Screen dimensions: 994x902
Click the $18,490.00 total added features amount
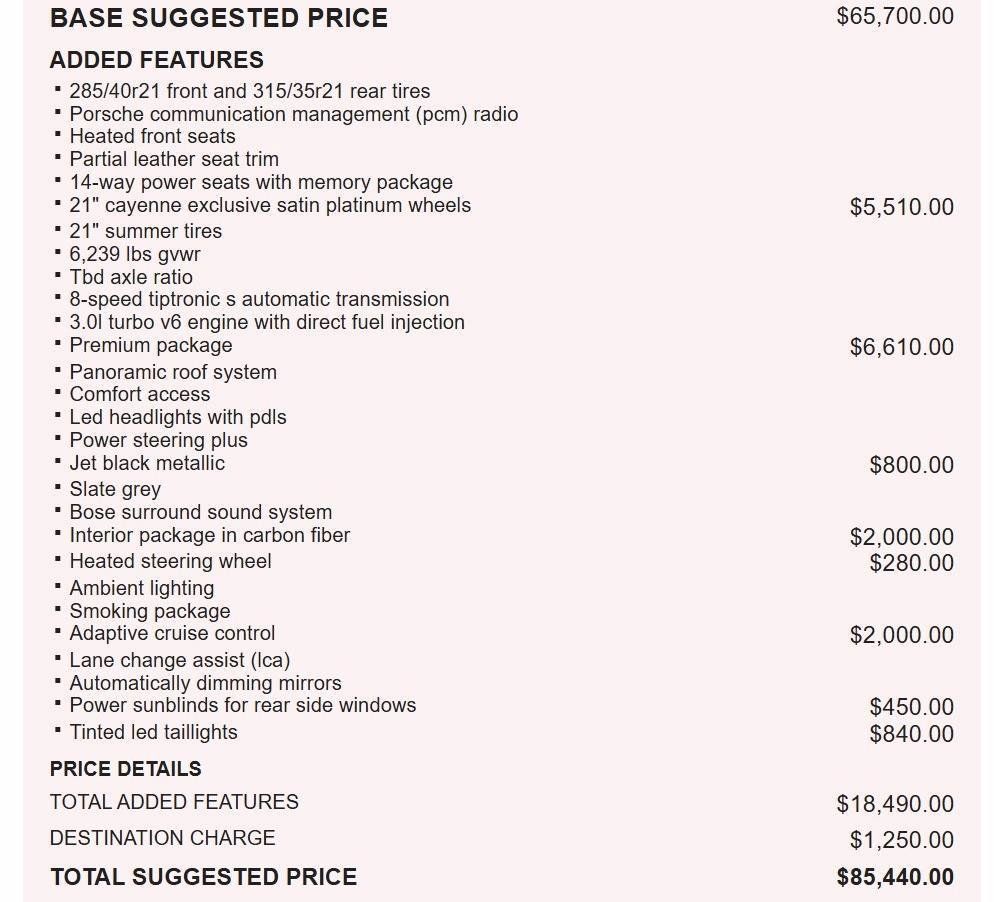[x=895, y=804]
